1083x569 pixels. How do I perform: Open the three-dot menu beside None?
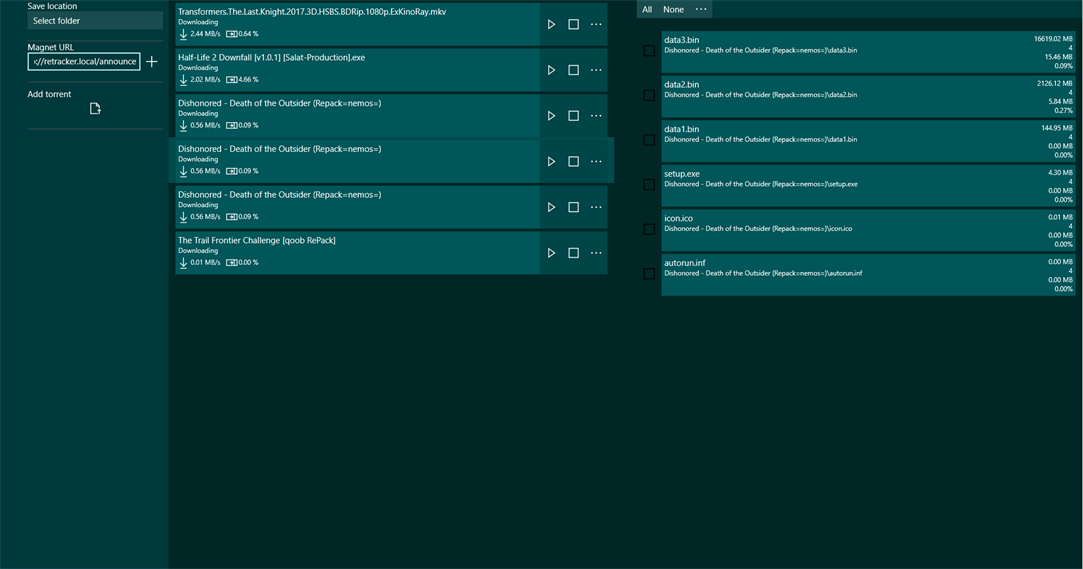[x=701, y=9]
